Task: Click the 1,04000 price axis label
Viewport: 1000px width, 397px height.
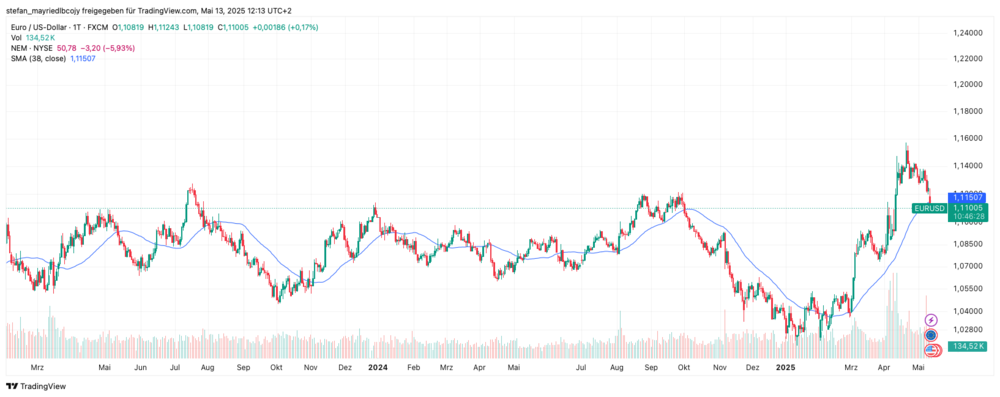Action: click(967, 311)
